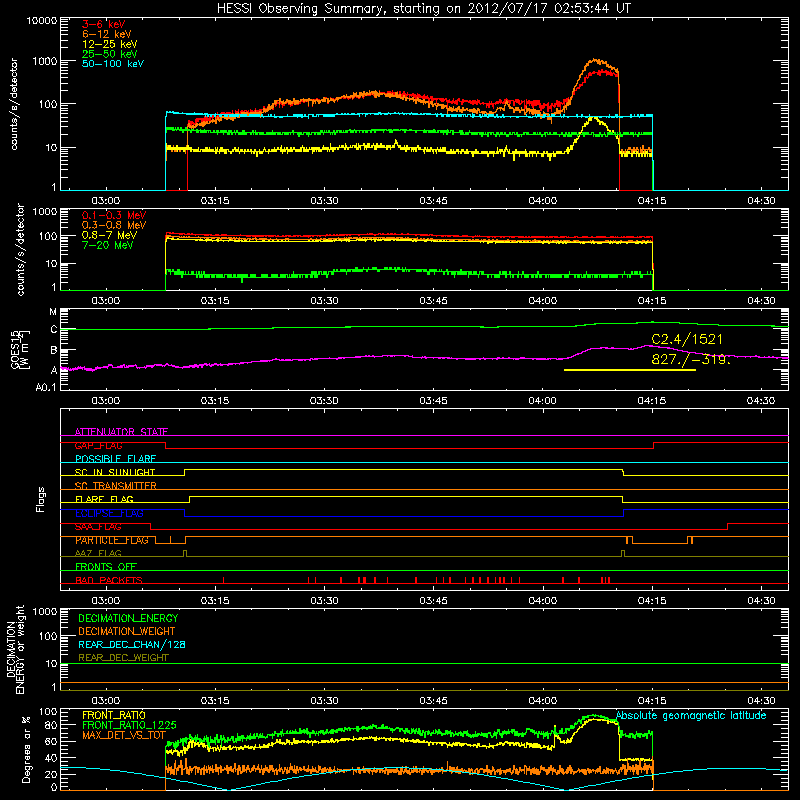Screen dimensions: 800x800
Task: Select the 50-100 keV legend label
Action: (x=113, y=64)
